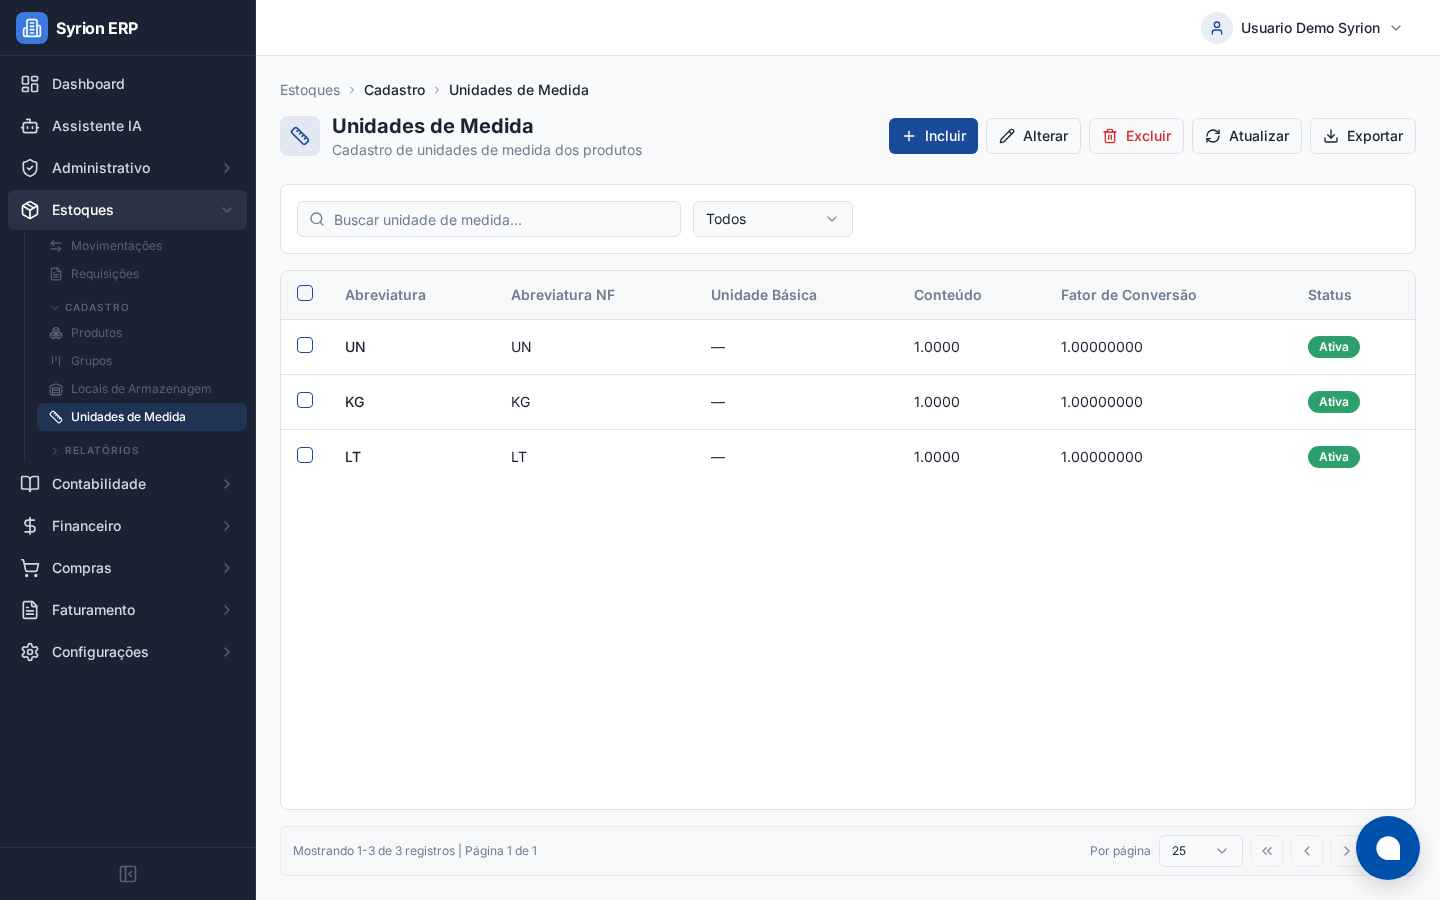
Task: Click the Exportar button
Action: [1363, 136]
